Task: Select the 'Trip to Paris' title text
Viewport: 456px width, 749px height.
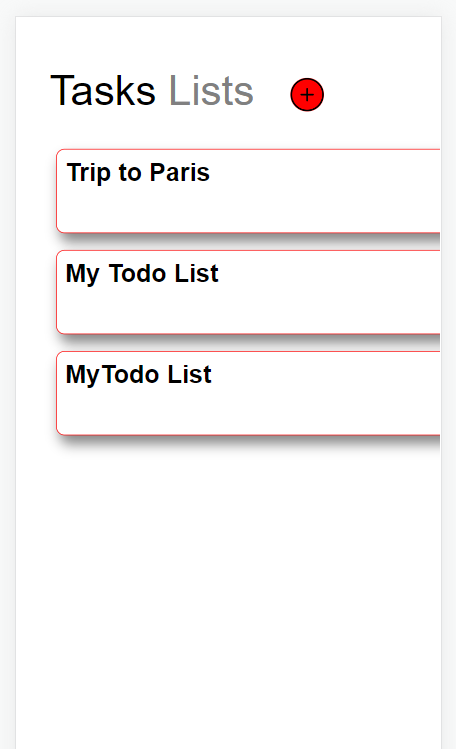Action: pos(138,172)
